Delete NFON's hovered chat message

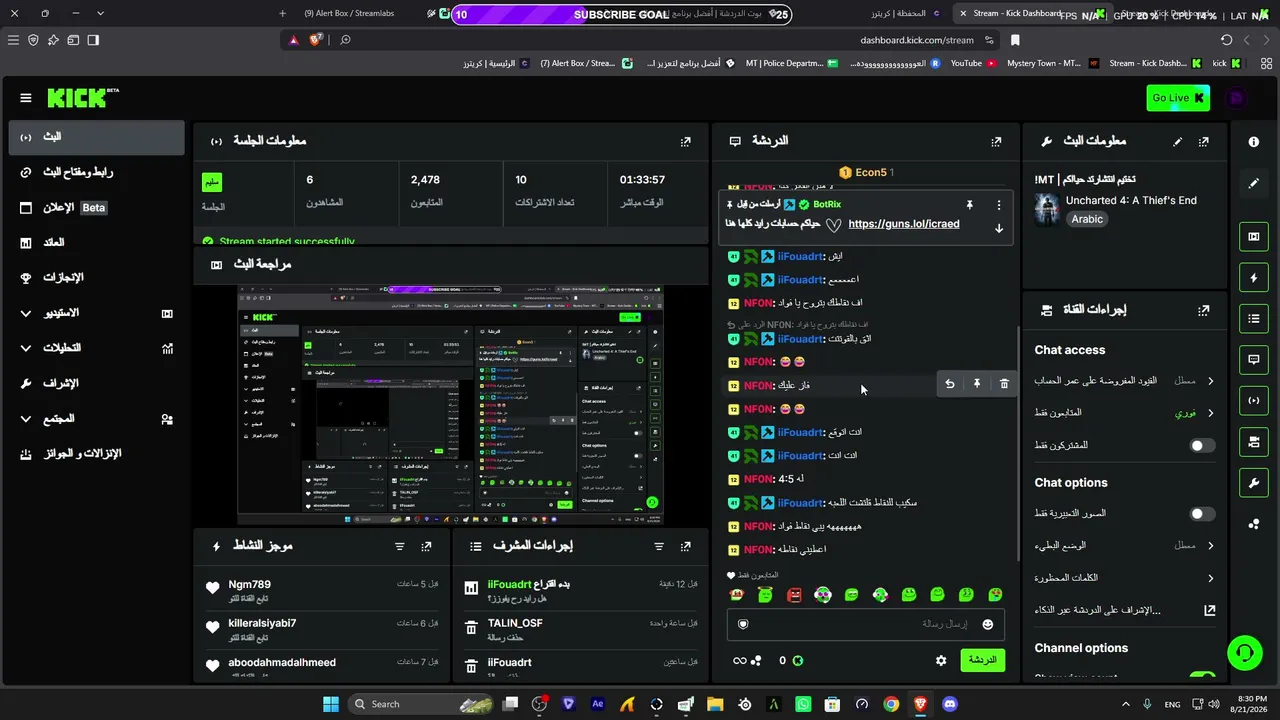[1004, 384]
